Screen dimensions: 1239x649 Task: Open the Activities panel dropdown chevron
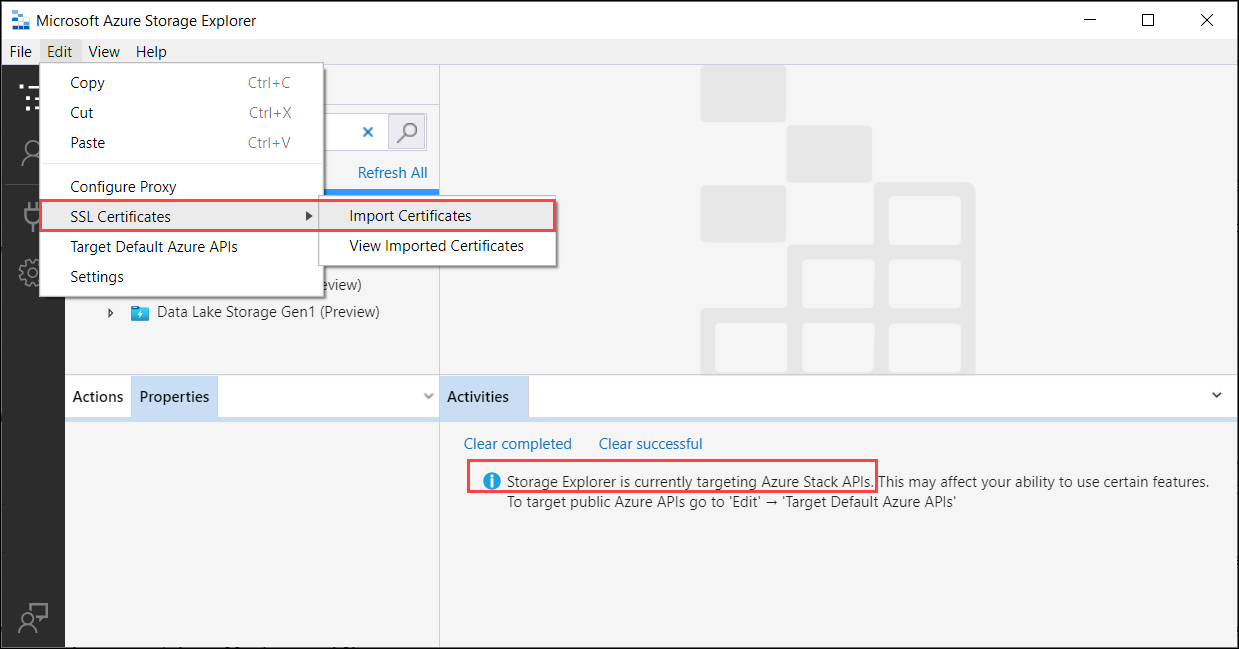1217,395
